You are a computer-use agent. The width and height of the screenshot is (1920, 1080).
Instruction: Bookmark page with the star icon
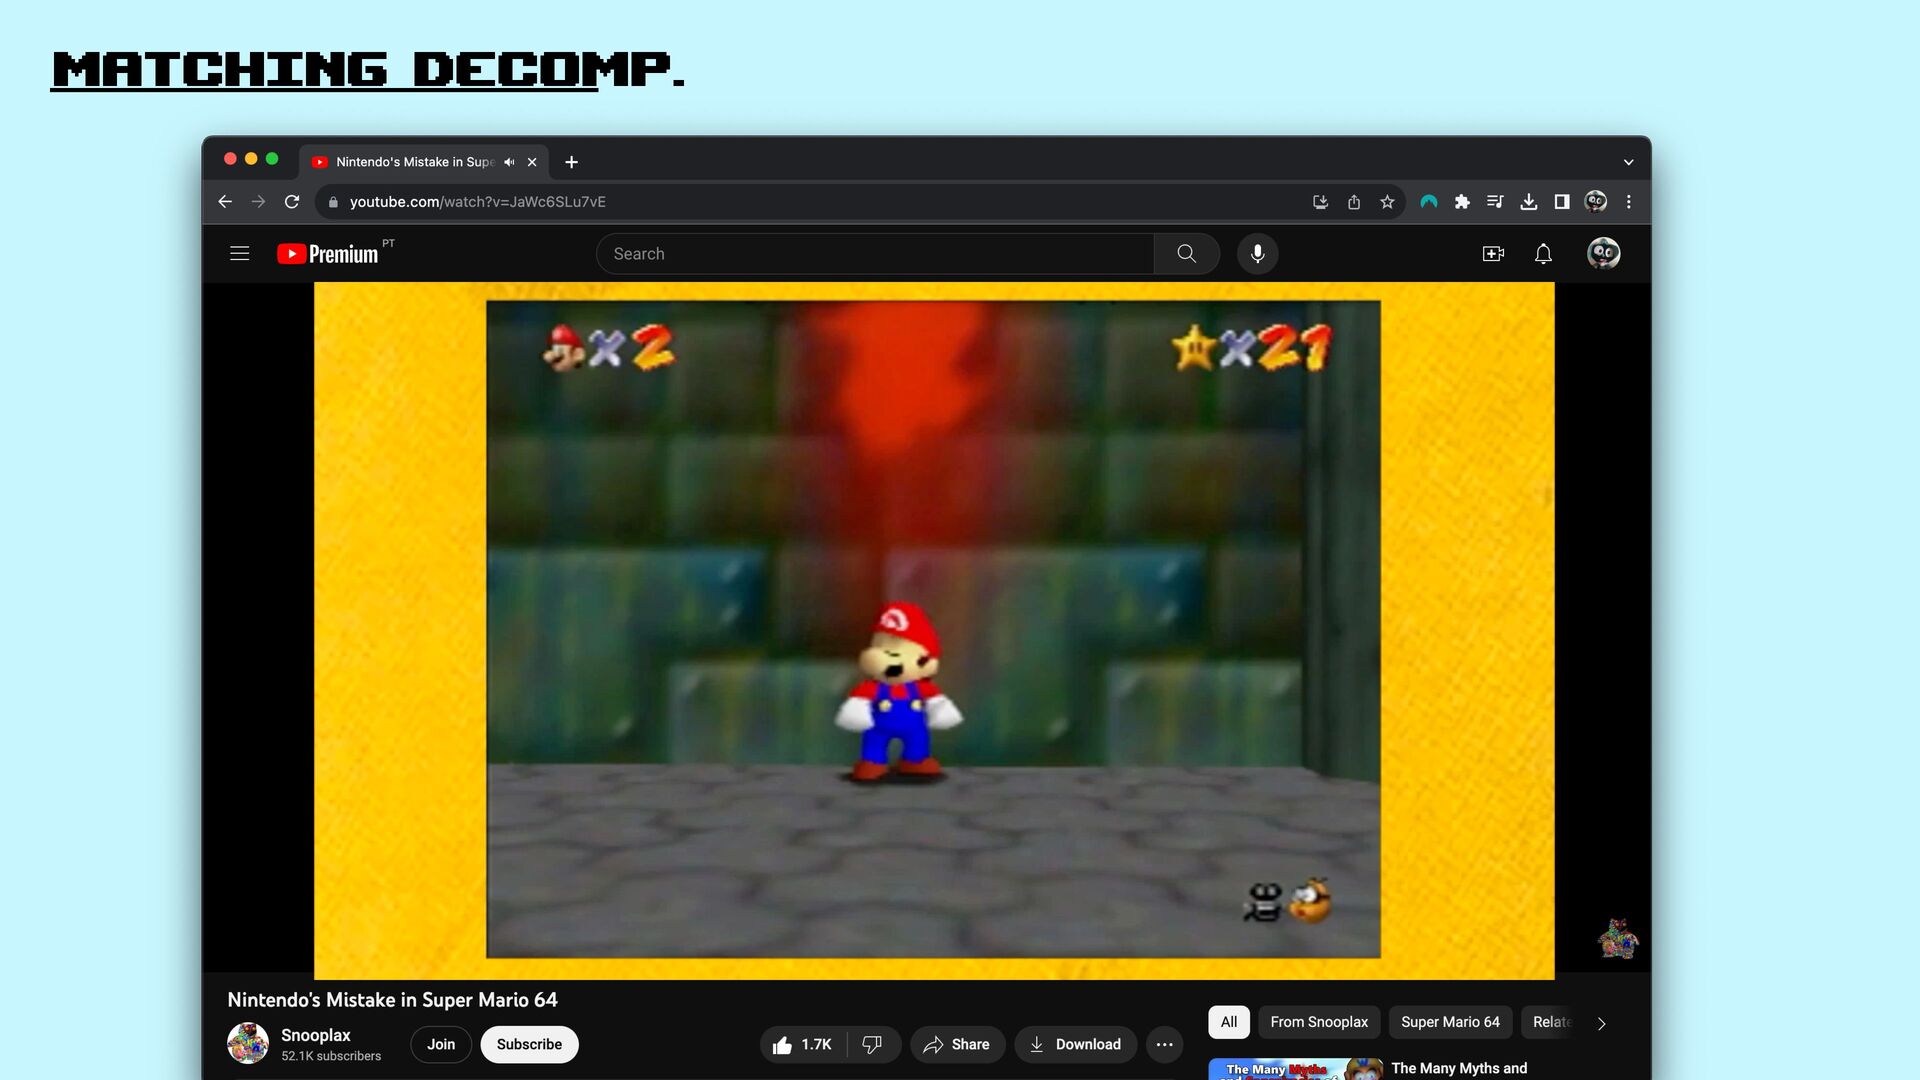pos(1387,202)
